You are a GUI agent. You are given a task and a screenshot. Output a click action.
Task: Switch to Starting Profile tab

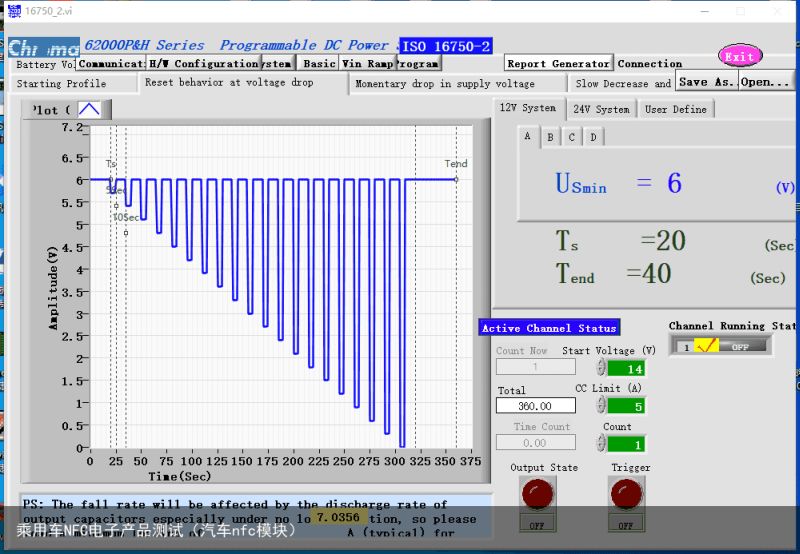tap(73, 84)
